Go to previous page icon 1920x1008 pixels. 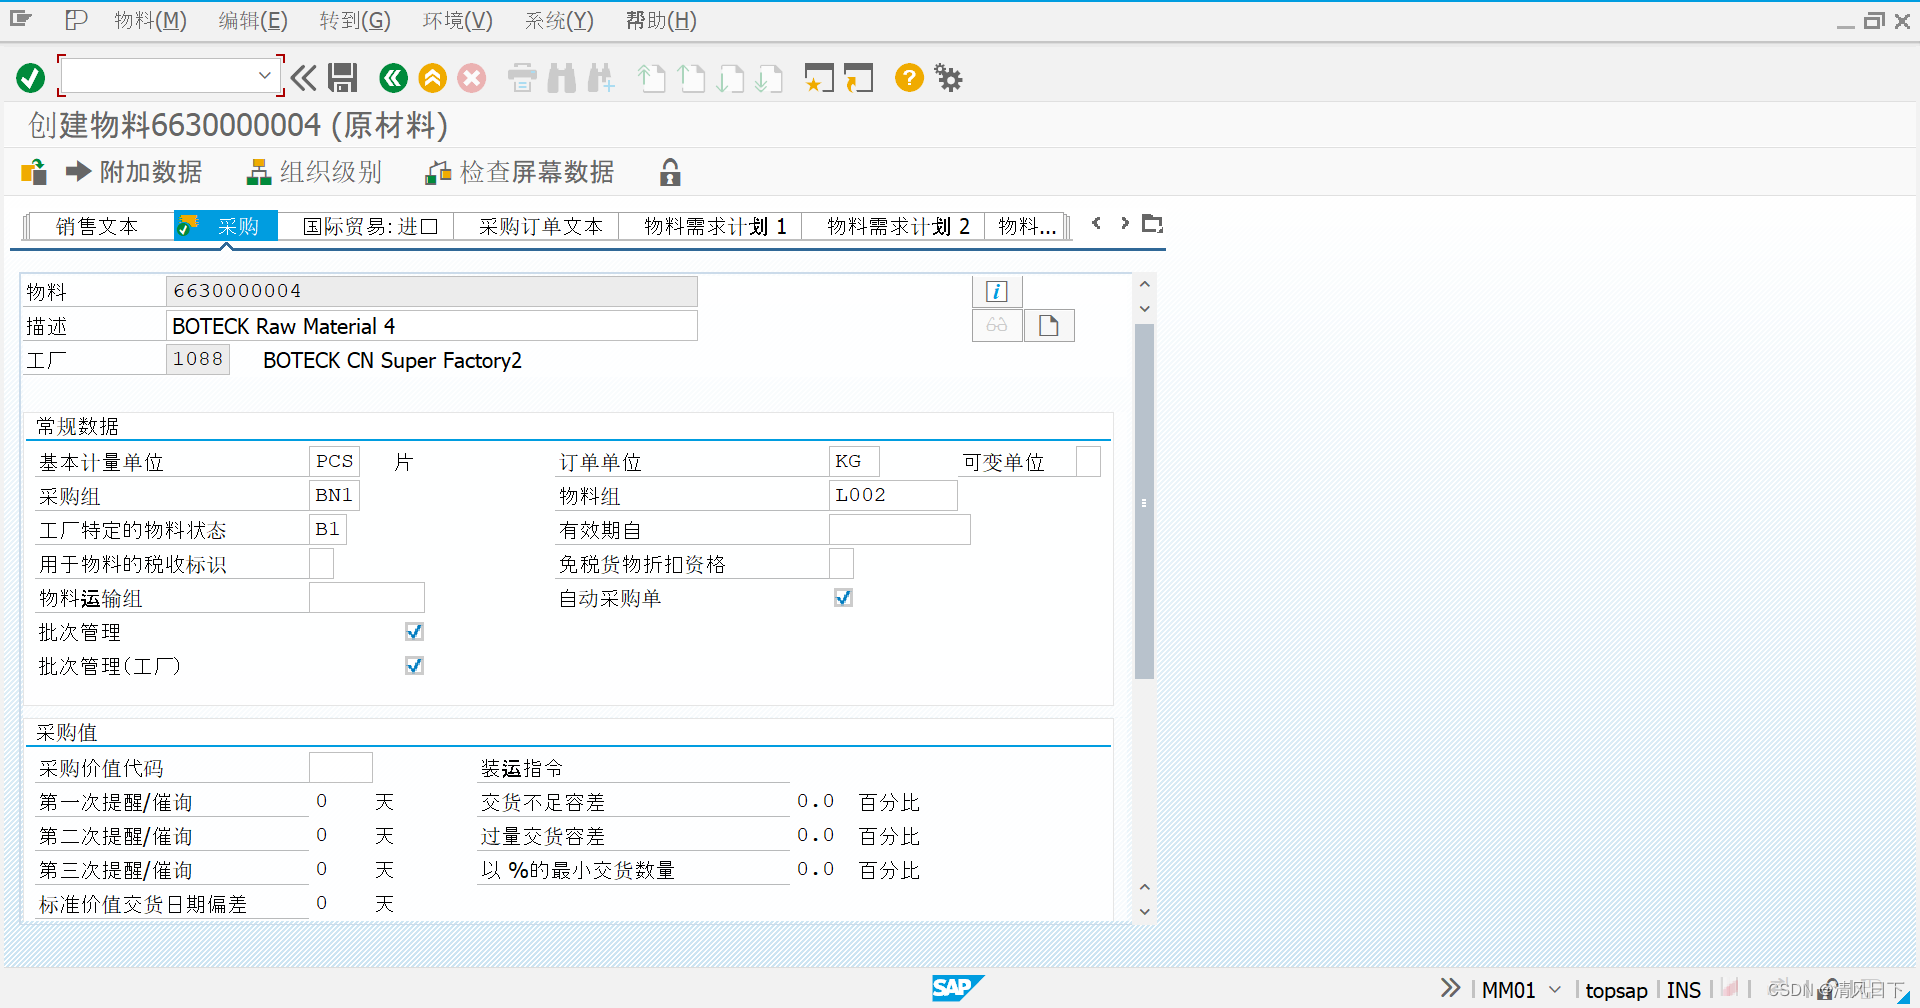(x=692, y=77)
